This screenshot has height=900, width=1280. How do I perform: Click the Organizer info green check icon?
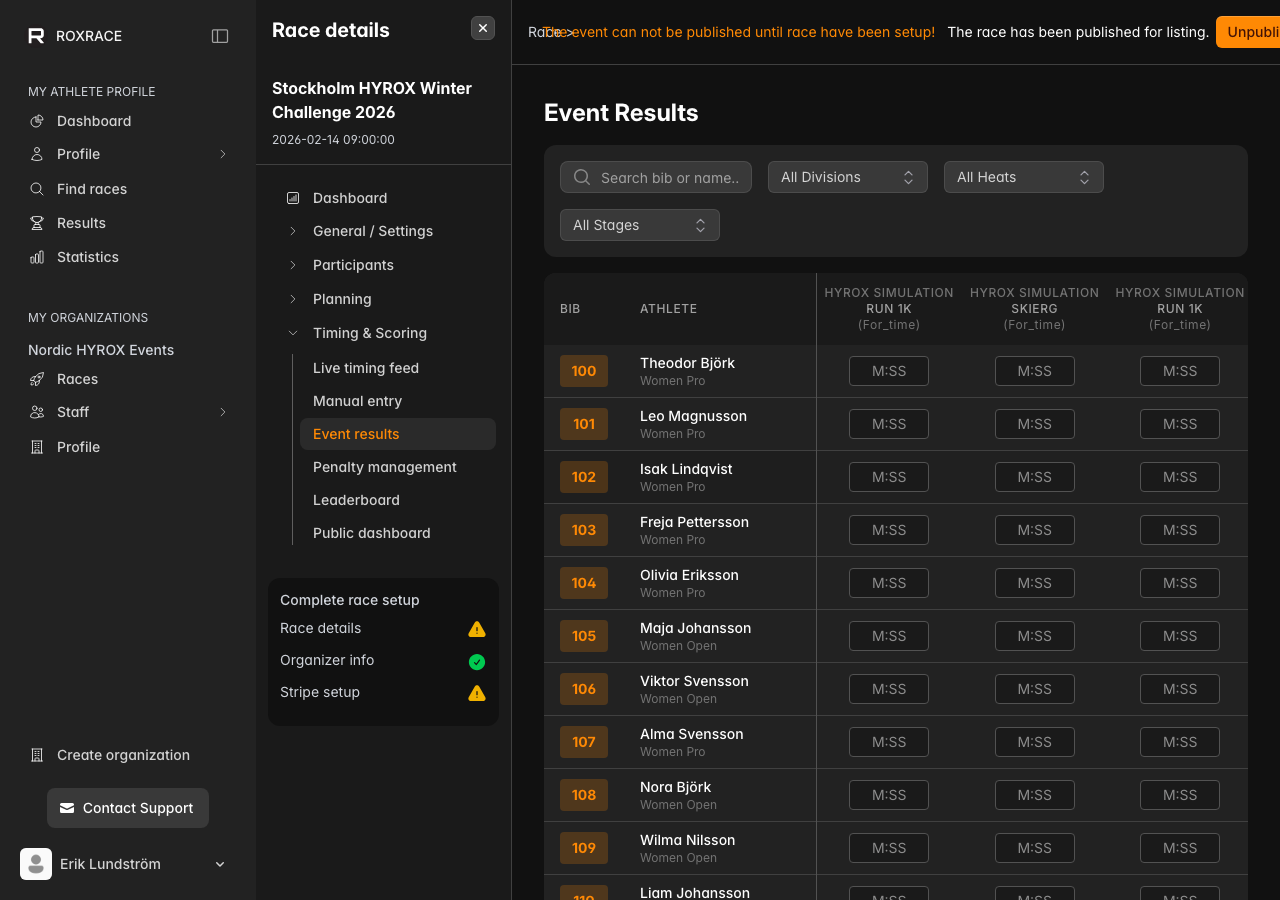(x=477, y=661)
